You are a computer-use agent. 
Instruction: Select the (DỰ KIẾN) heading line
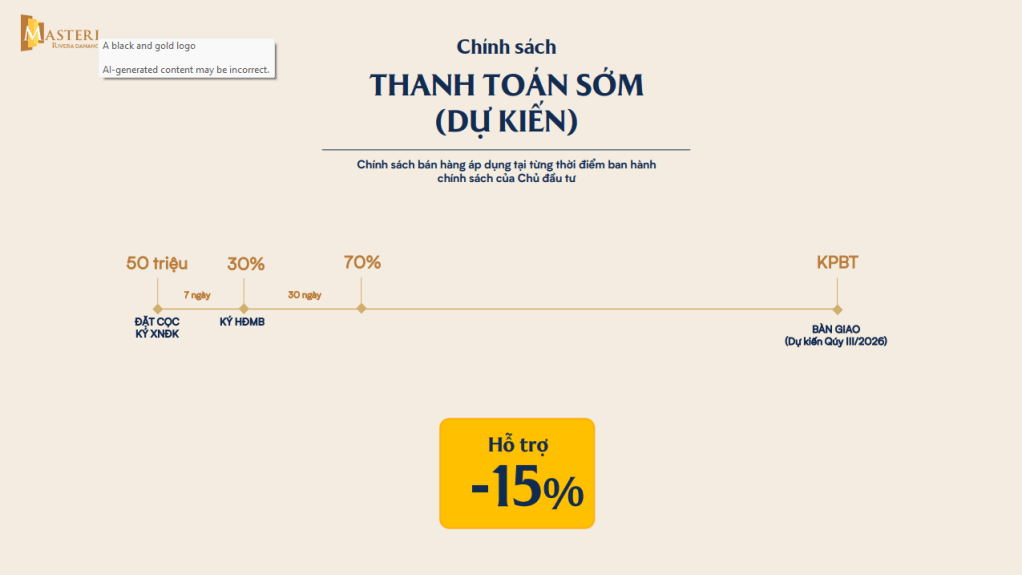(x=506, y=122)
